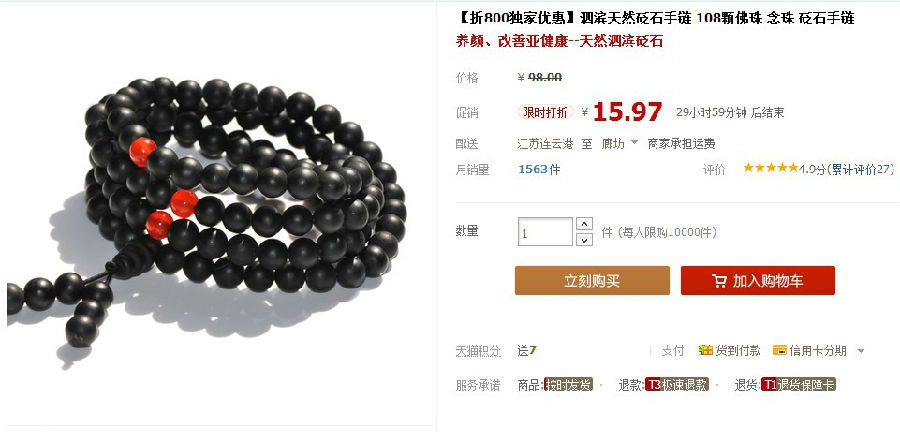Image resolution: width=900 pixels, height=432 pixels.
Task: Click the shopping cart icon
Action: pyautogui.click(x=719, y=281)
